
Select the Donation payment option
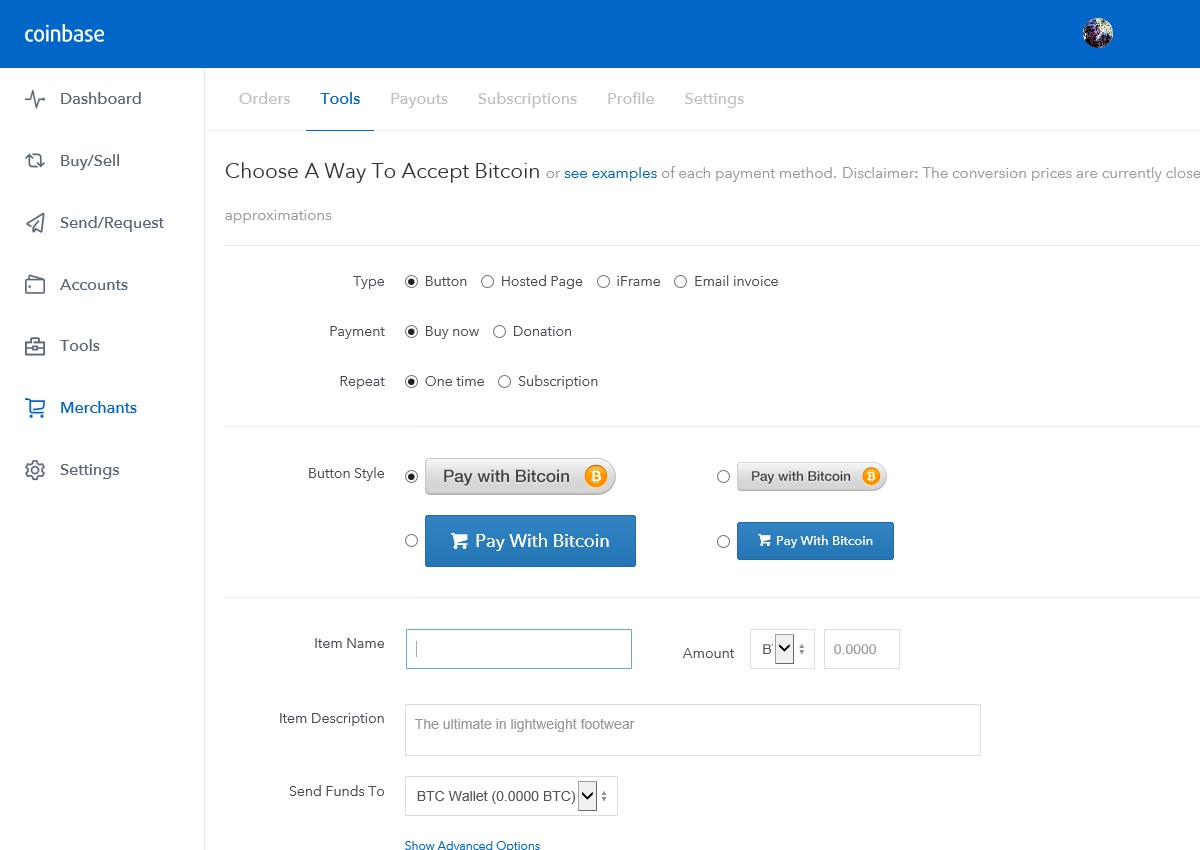[x=499, y=332]
